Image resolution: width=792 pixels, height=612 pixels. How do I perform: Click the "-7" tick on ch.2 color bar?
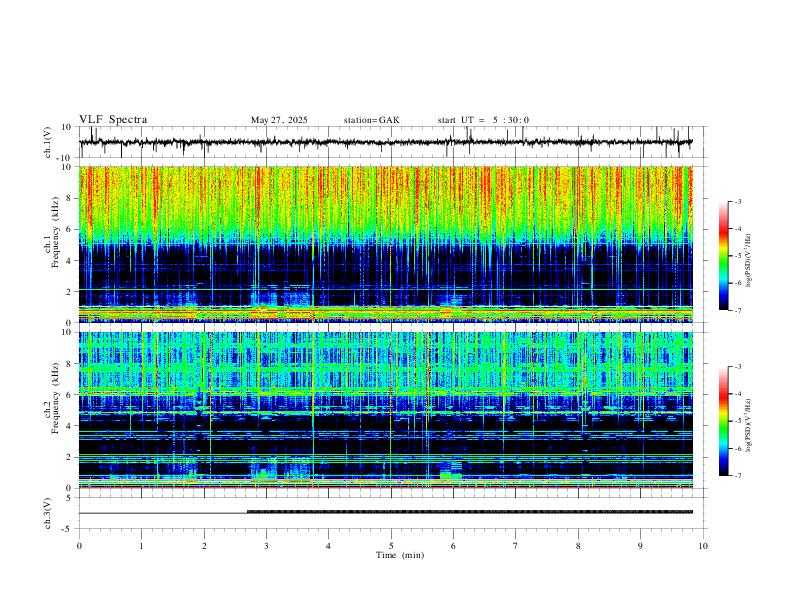737,476
